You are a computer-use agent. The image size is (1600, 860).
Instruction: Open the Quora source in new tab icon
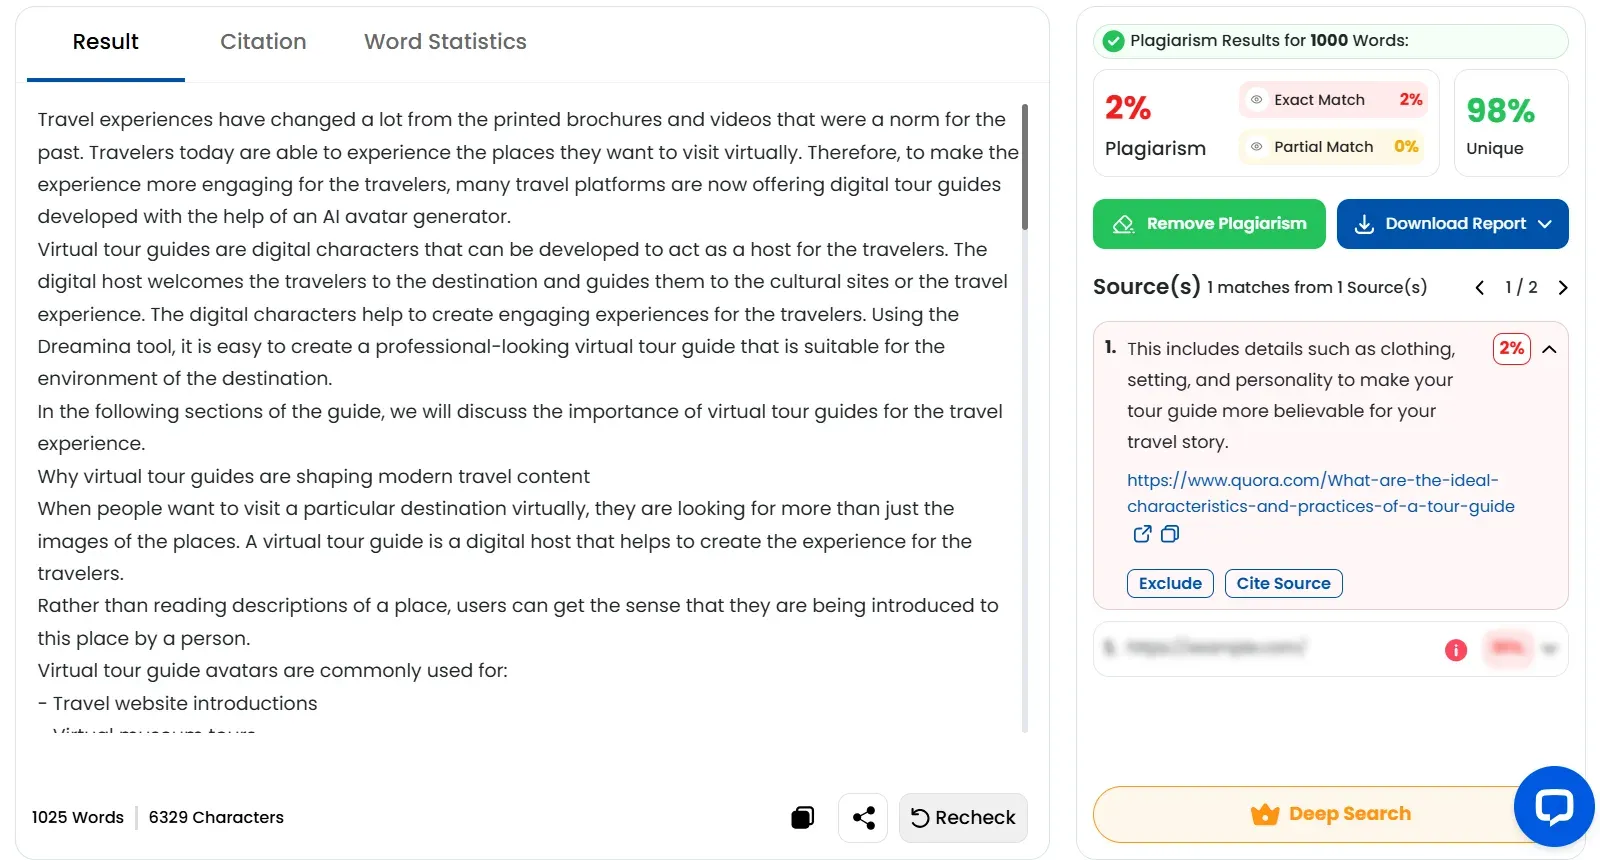pyautogui.click(x=1142, y=534)
